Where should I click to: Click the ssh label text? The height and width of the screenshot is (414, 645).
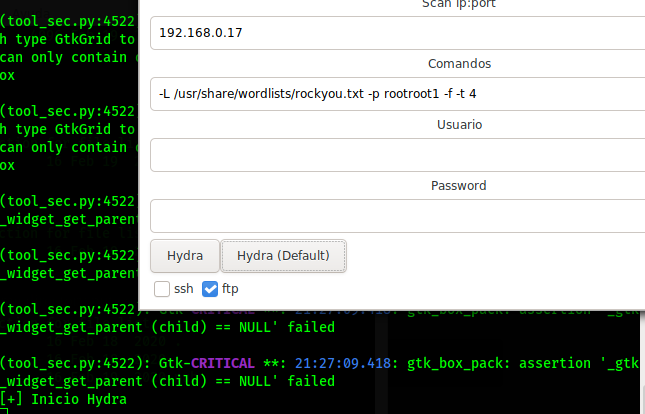click(x=184, y=289)
